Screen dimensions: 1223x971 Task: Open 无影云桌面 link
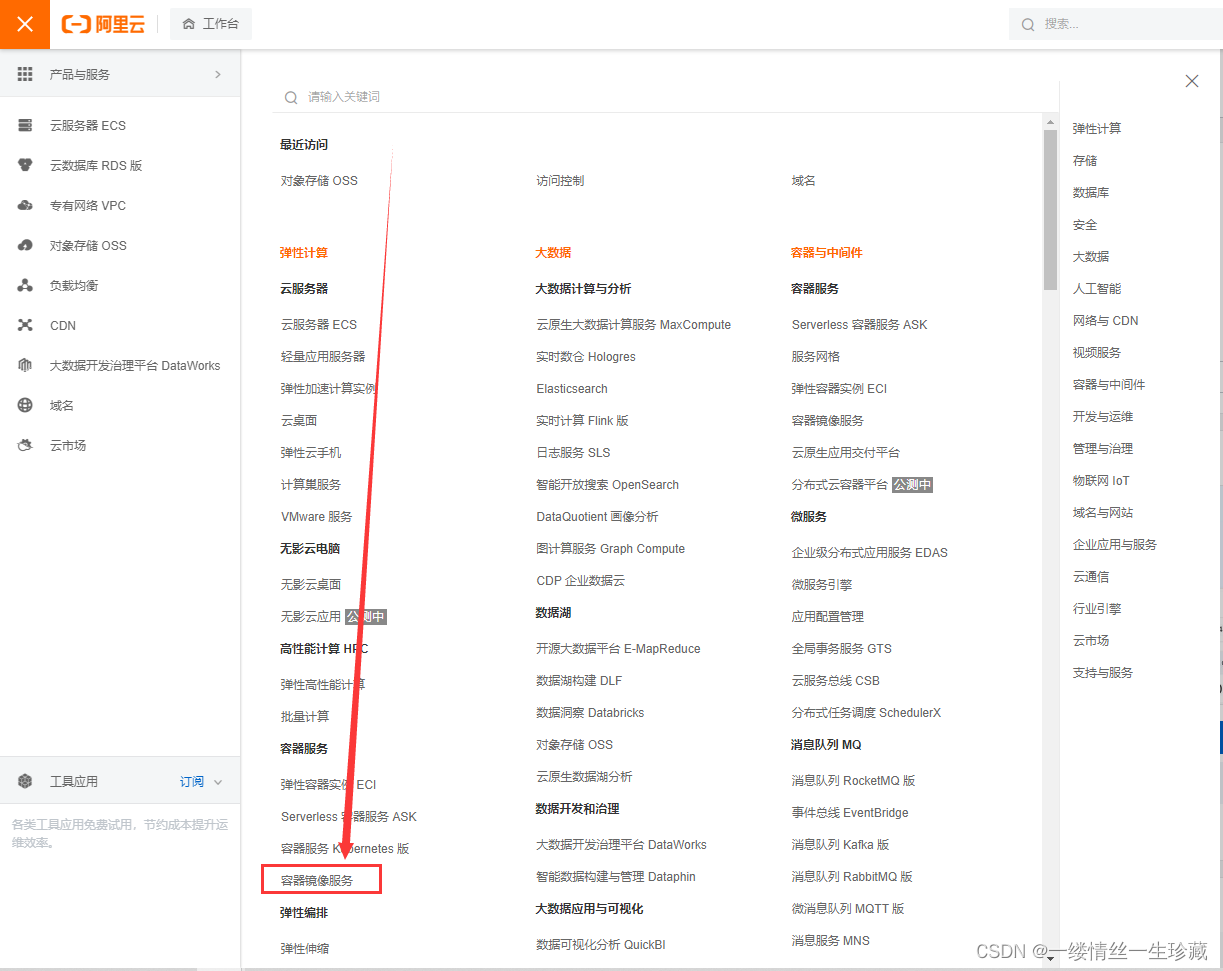click(311, 584)
